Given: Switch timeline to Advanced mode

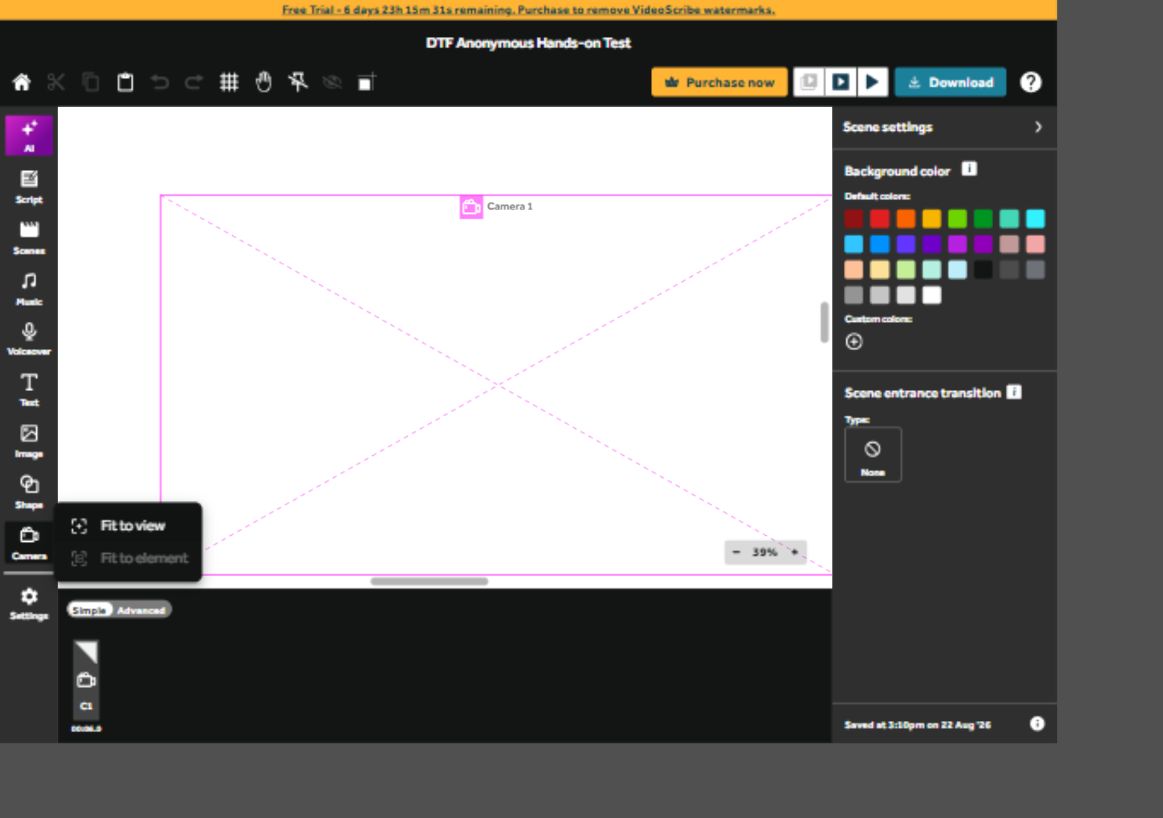Looking at the screenshot, I should 141,610.
